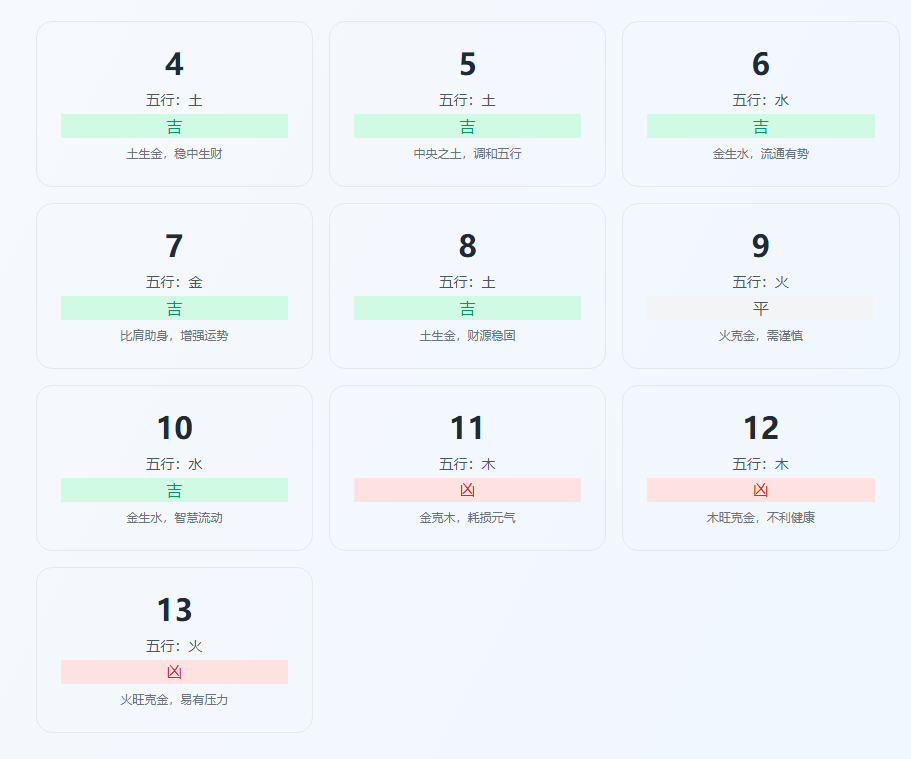Image resolution: width=911 pixels, height=759 pixels.
Task: Click the number 6 card heading
Action: coord(760,65)
